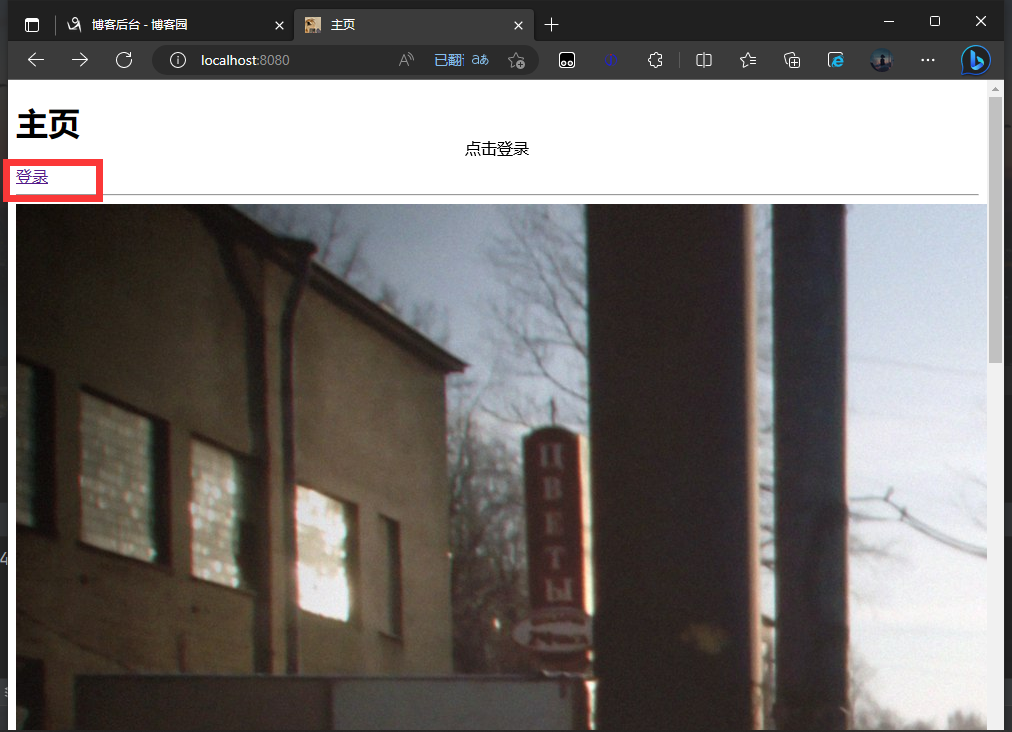Click the 登录 link

tap(32, 176)
